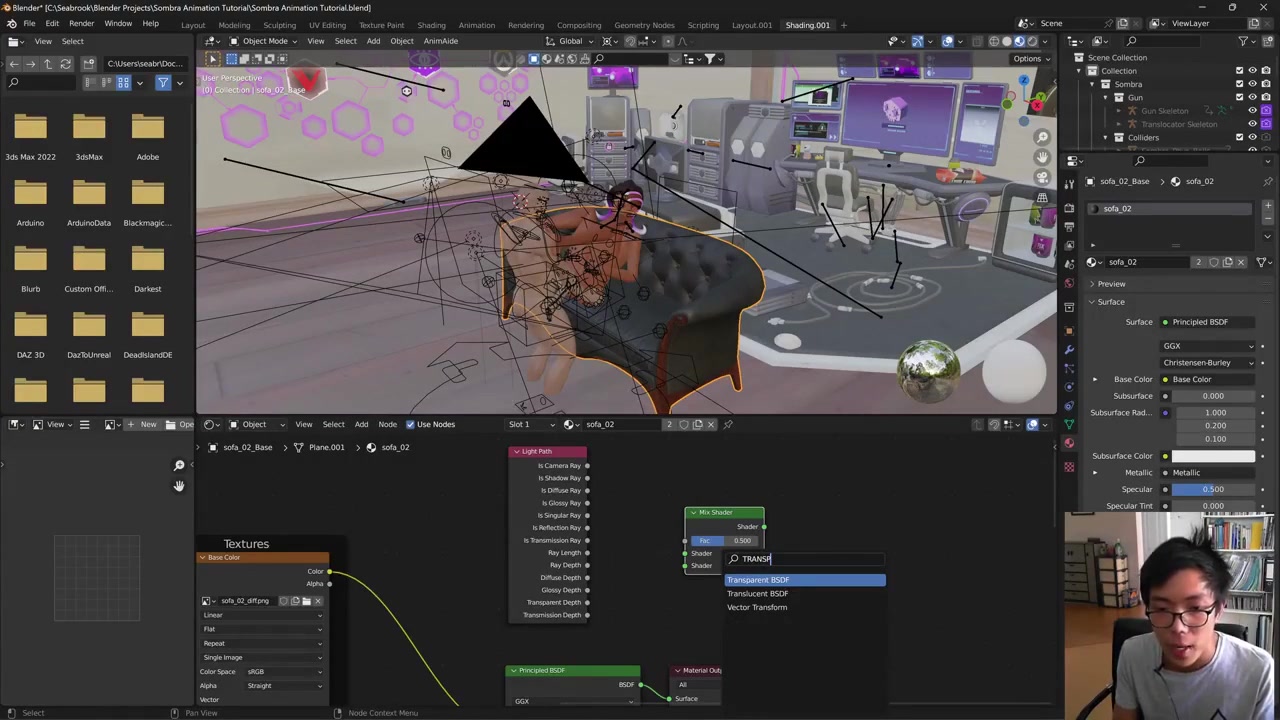Pin the properties editor context
Viewport: 1280px width, 720px height.
(x=1268, y=181)
